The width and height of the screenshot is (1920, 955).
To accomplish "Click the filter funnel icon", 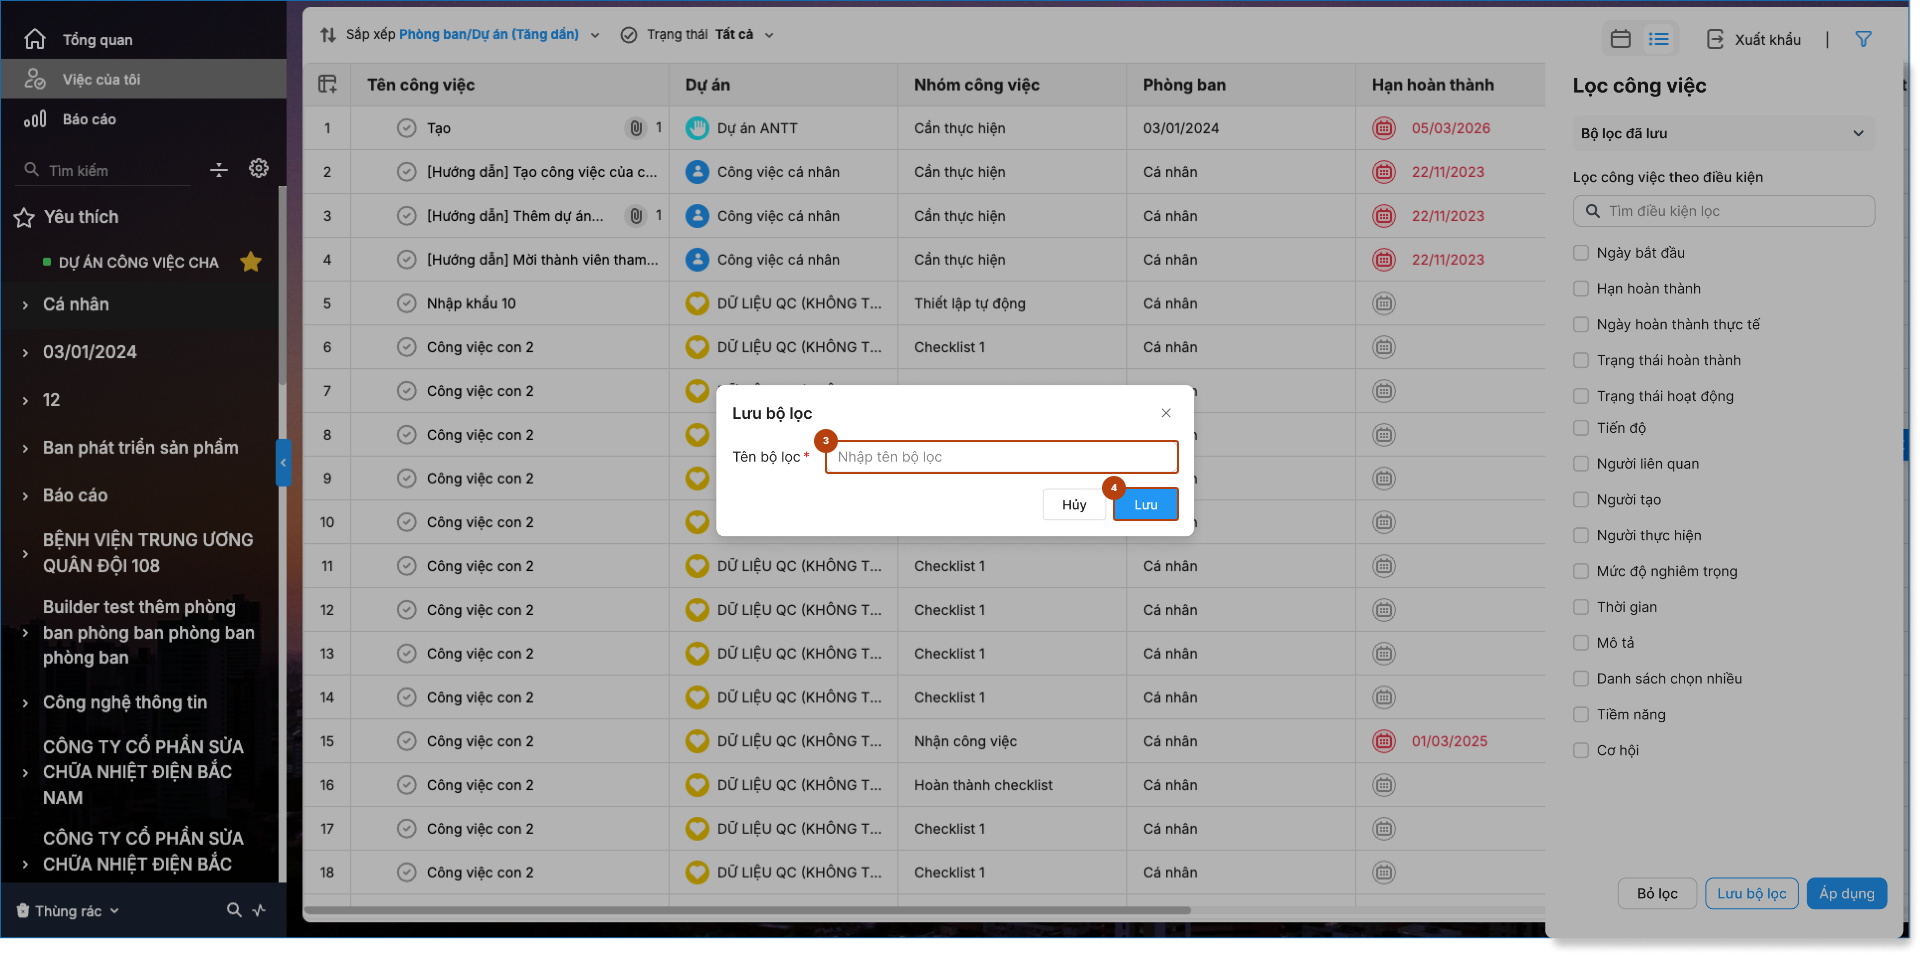I will (1863, 39).
